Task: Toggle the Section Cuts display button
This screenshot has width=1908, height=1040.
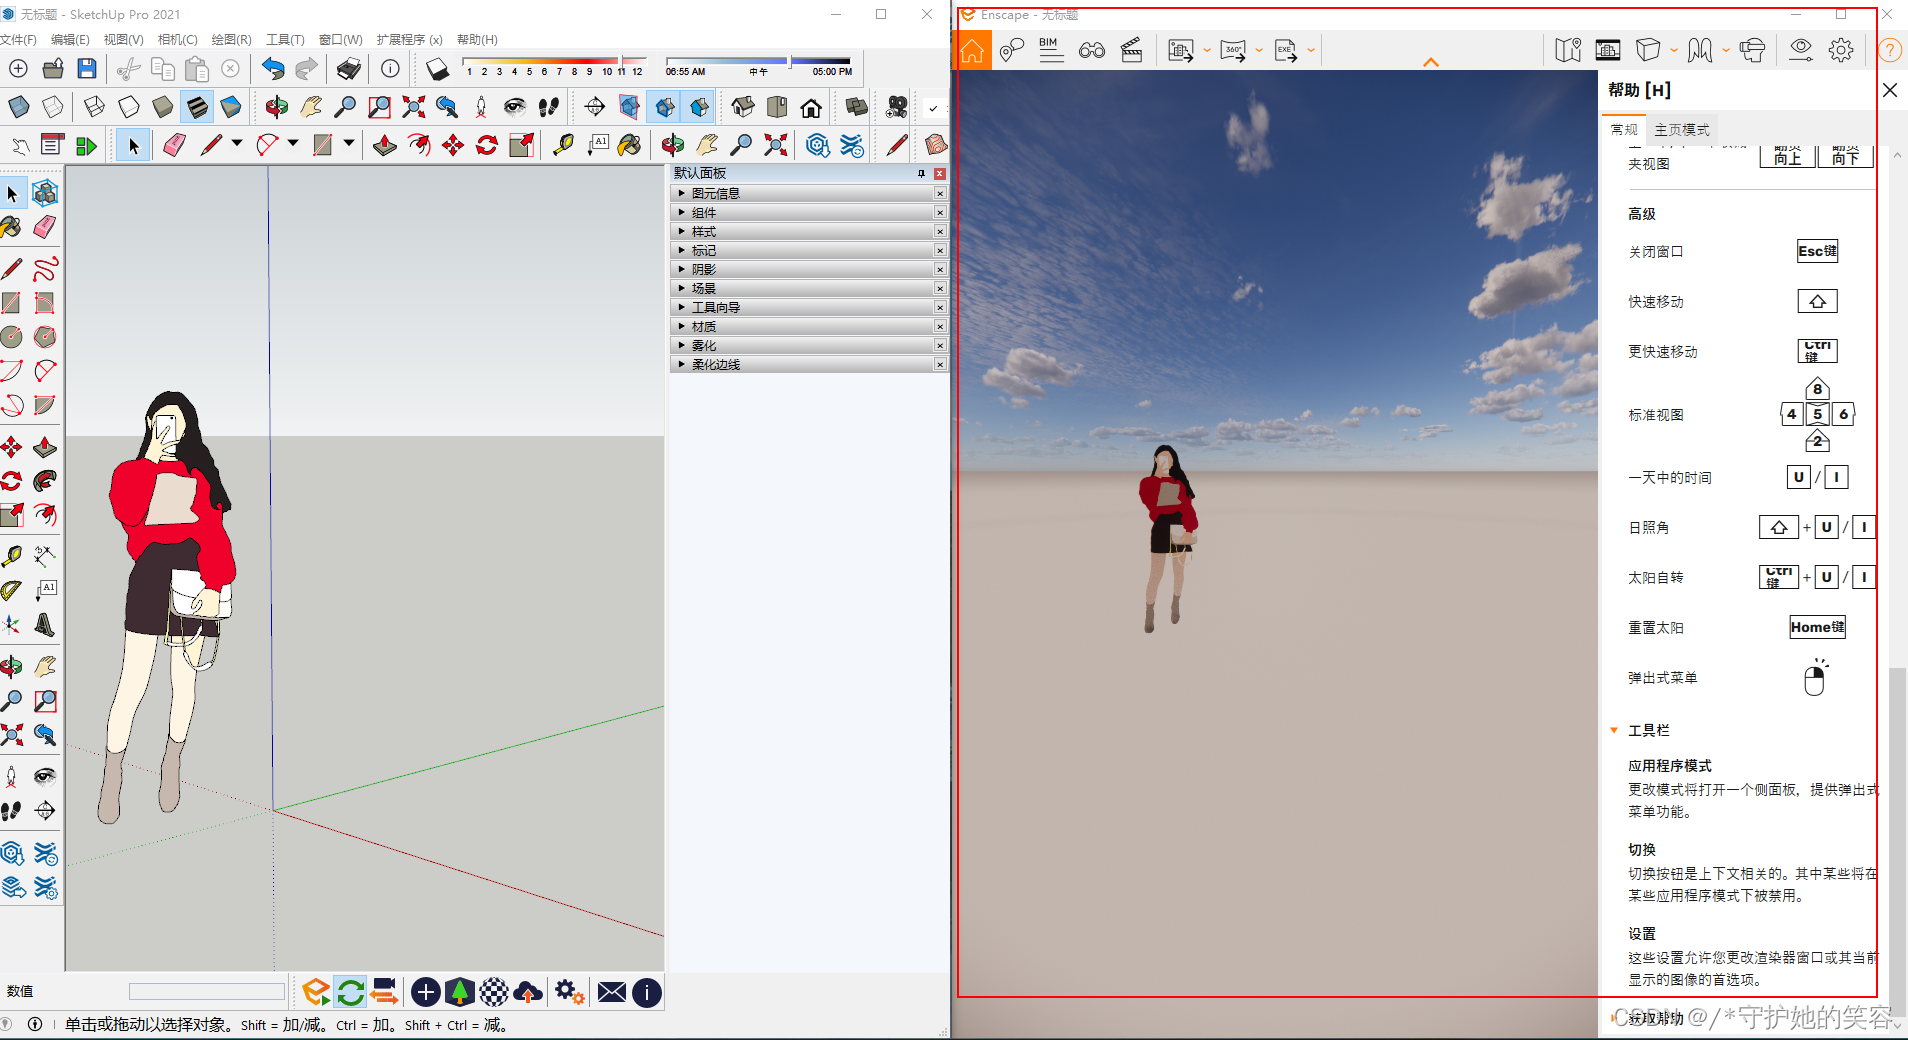Action: click(665, 106)
